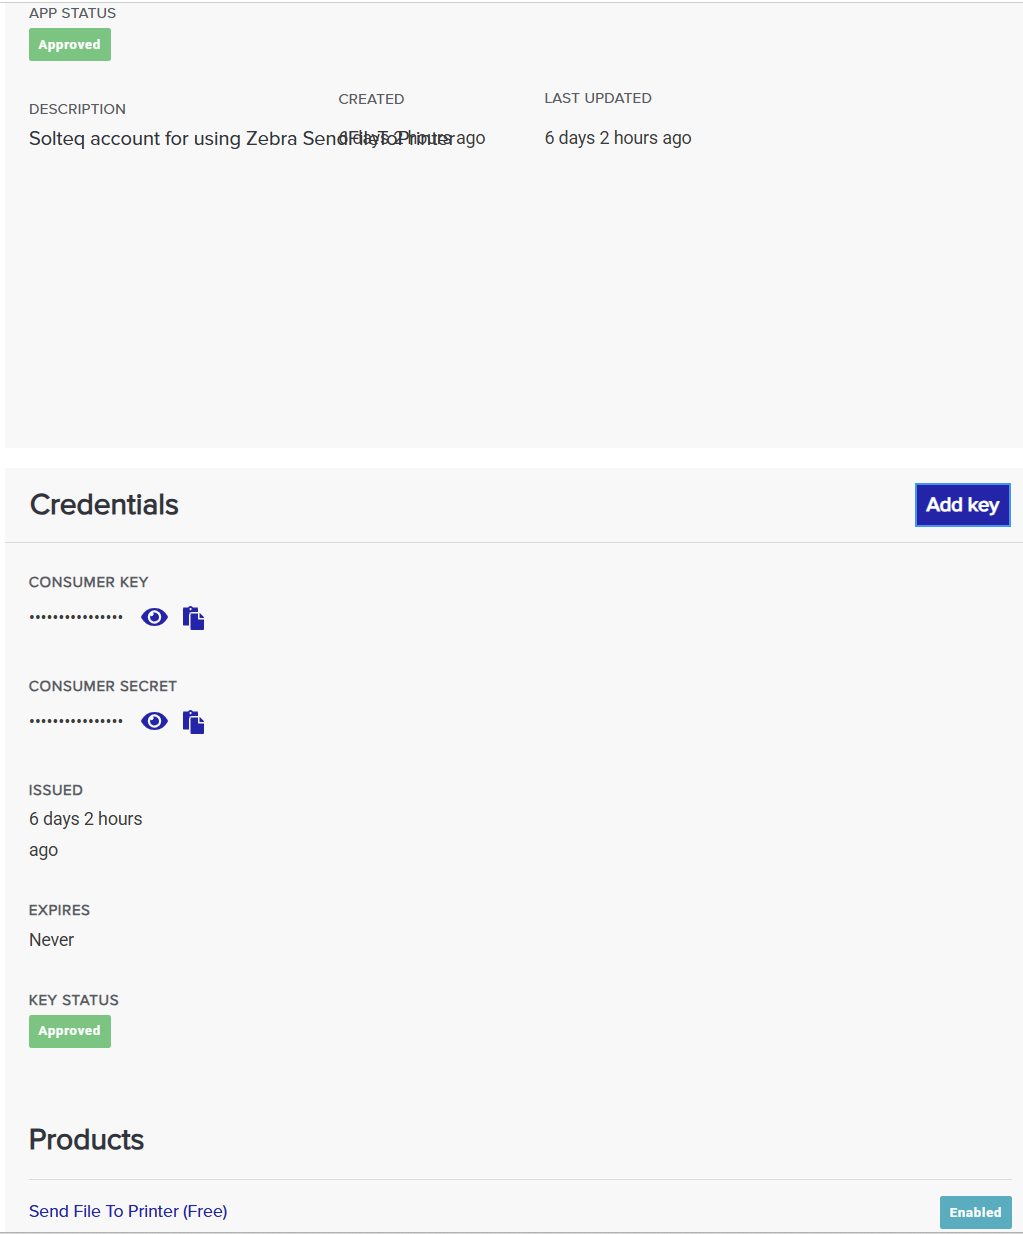Click the Never expiry value
The height and width of the screenshot is (1234, 1023).
[52, 940]
